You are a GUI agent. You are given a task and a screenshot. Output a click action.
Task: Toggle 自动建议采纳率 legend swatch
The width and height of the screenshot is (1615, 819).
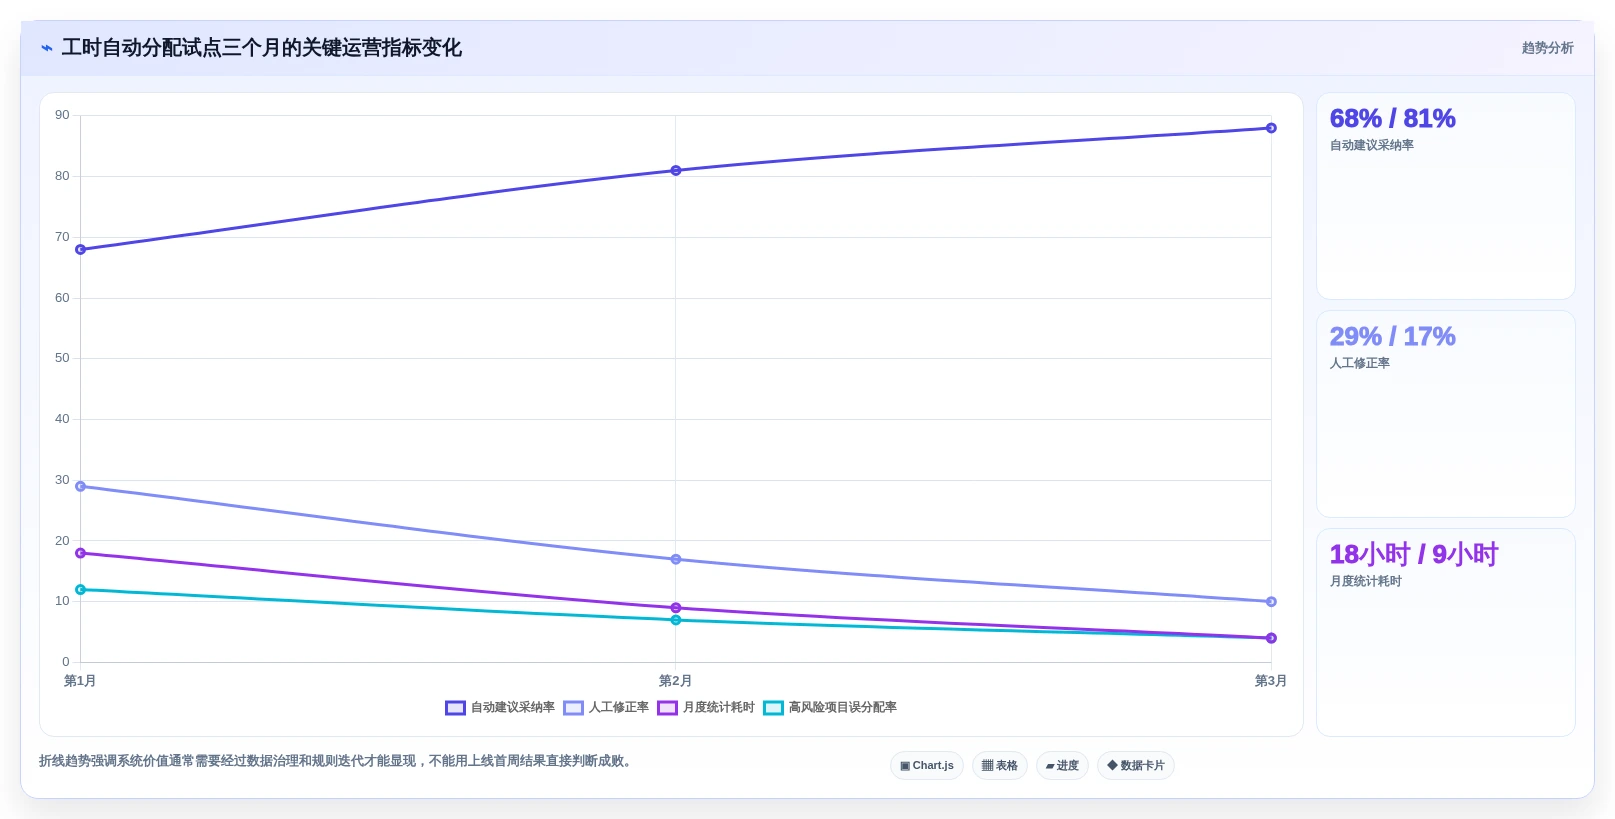455,708
